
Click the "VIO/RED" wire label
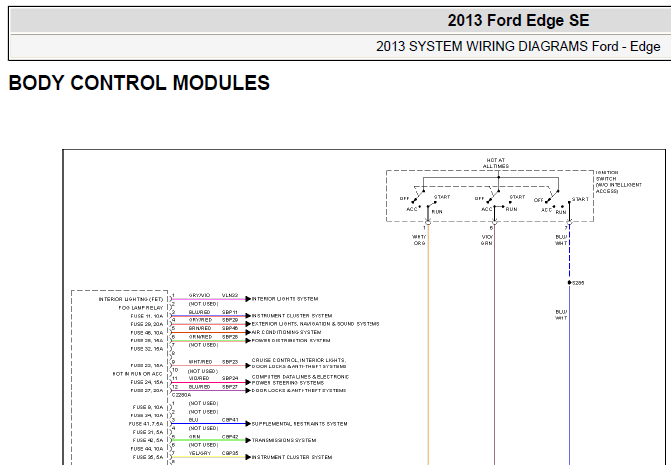(199, 378)
